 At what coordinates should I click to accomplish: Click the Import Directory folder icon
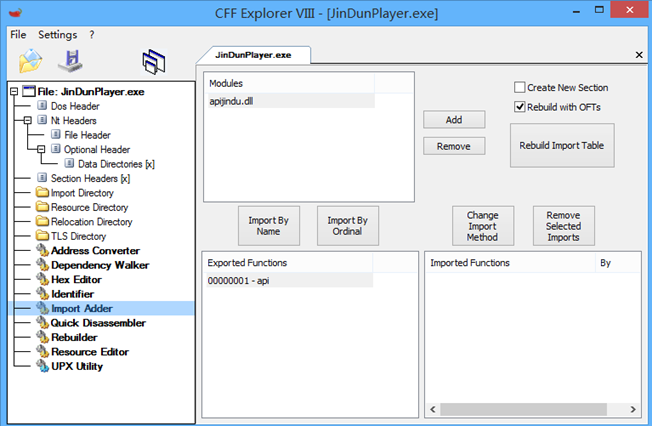pyautogui.click(x=42, y=192)
